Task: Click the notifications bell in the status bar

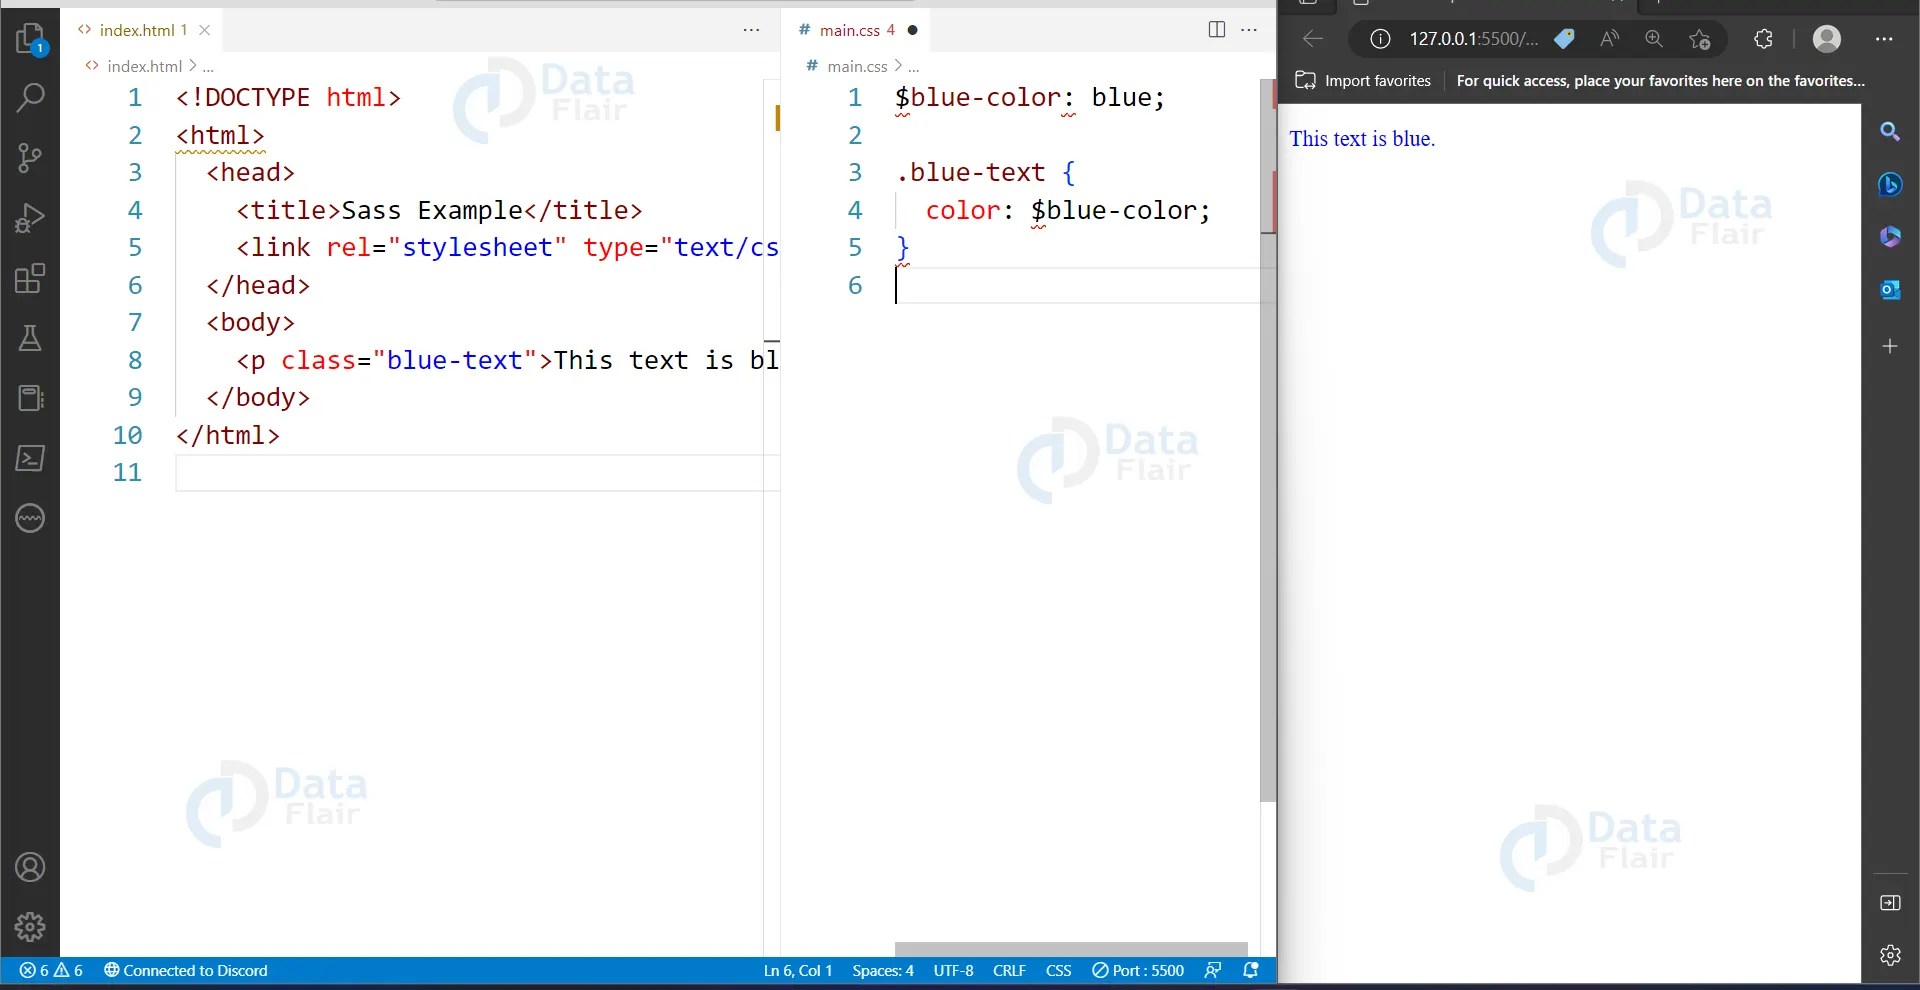Action: coord(1251,970)
